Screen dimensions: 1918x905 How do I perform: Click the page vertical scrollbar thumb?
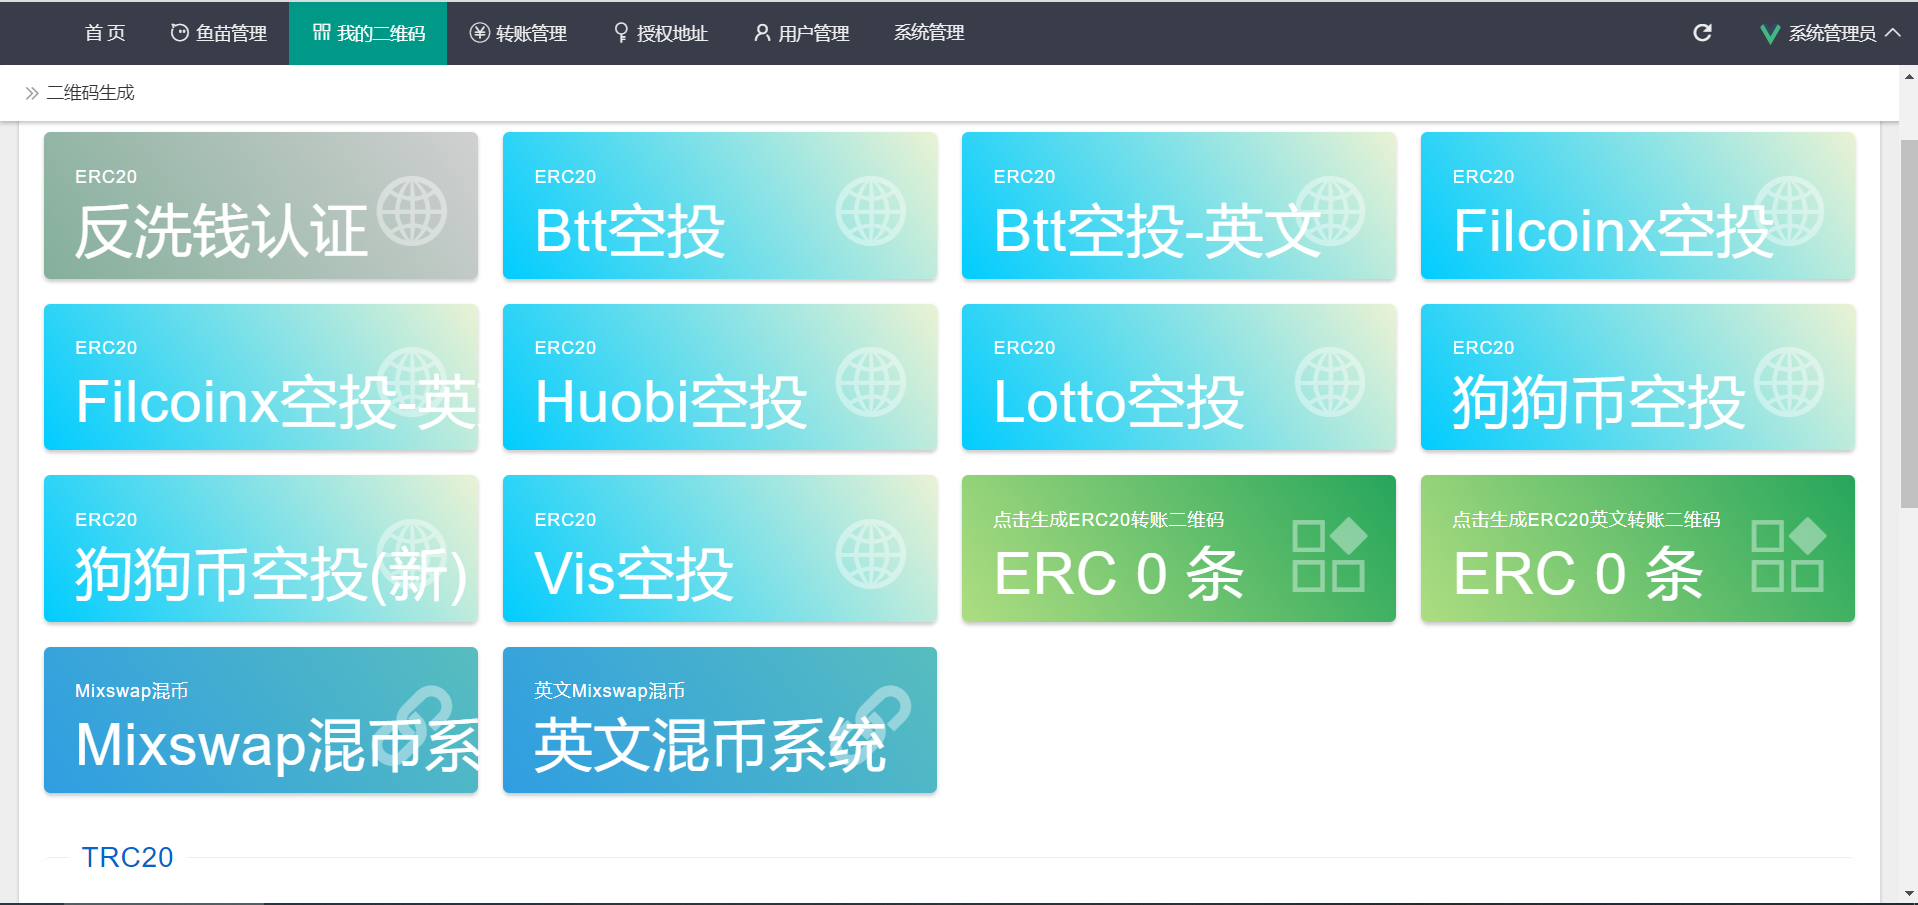coord(1908,324)
